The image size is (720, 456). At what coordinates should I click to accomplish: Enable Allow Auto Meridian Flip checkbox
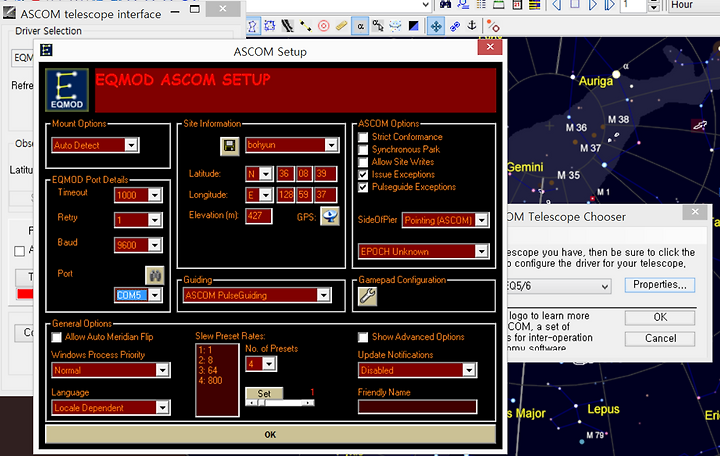(x=56, y=337)
